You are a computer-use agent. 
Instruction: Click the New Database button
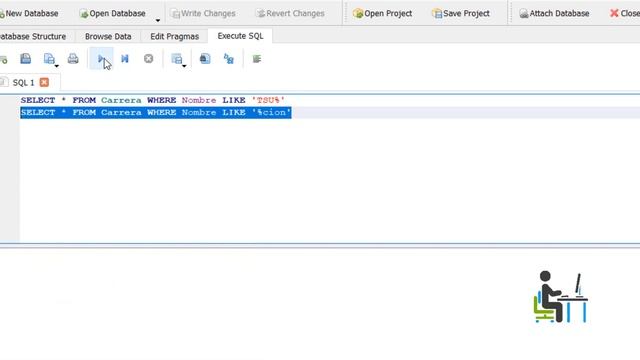pos(29,13)
